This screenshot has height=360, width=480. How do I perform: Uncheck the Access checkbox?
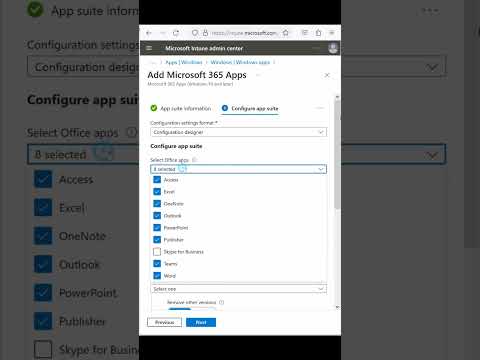coord(157,180)
